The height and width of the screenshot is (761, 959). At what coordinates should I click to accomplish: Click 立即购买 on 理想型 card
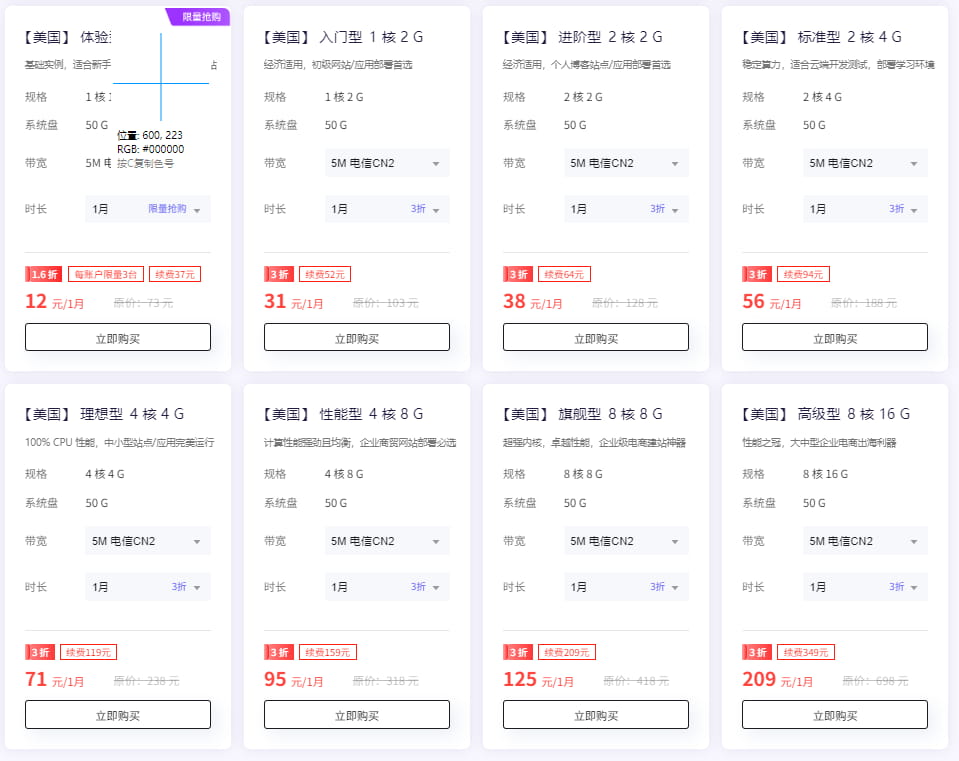118,715
